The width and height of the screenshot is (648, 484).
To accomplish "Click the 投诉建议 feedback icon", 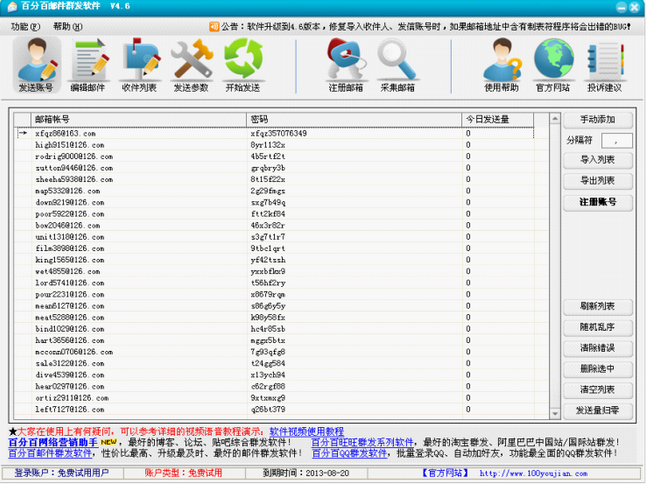I will pos(603,65).
